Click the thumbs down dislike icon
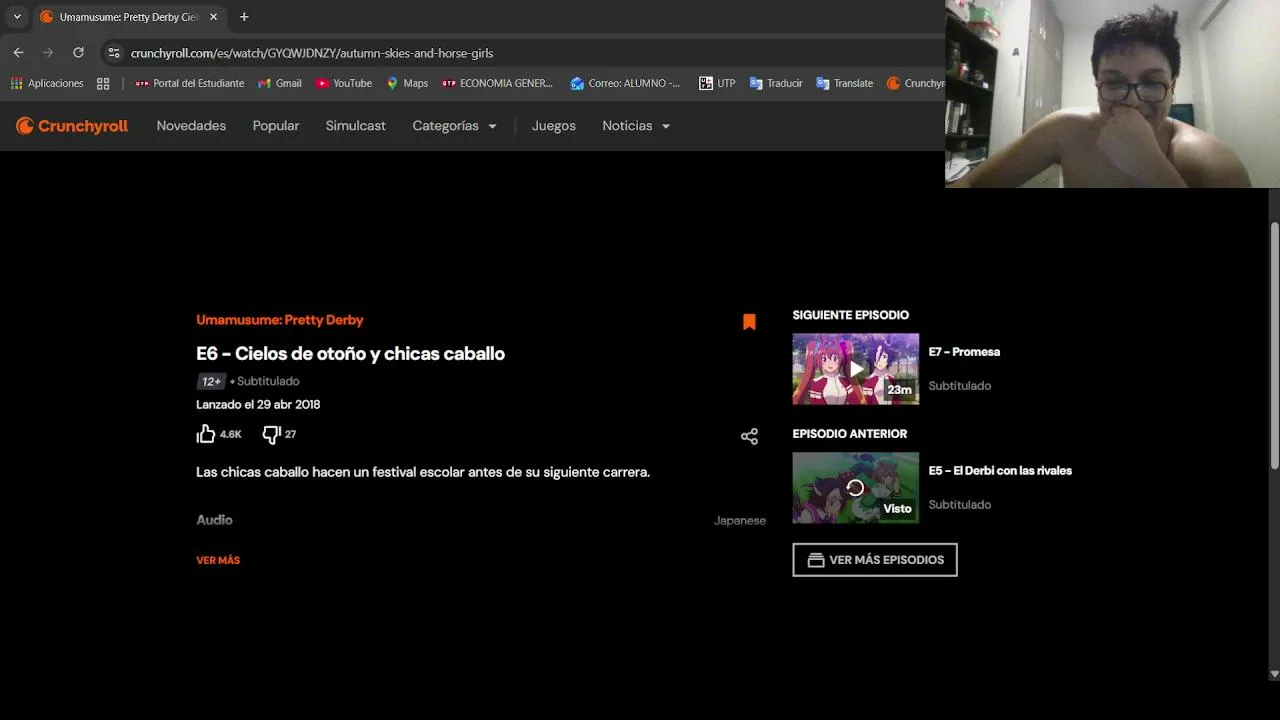Image resolution: width=1280 pixels, height=720 pixels. click(x=271, y=434)
